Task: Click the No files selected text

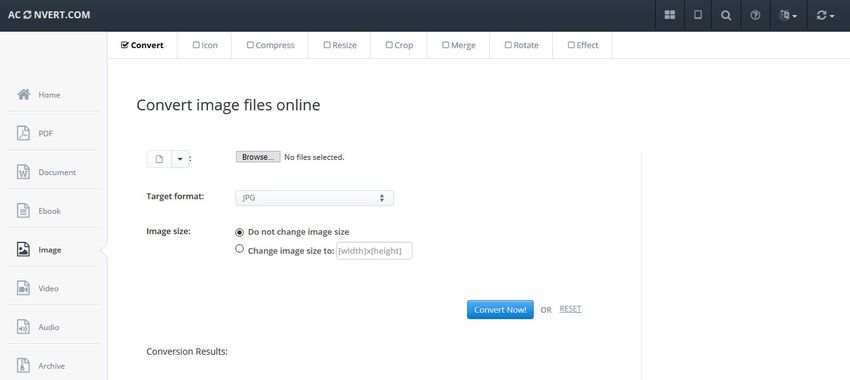Action: pyautogui.click(x=314, y=157)
